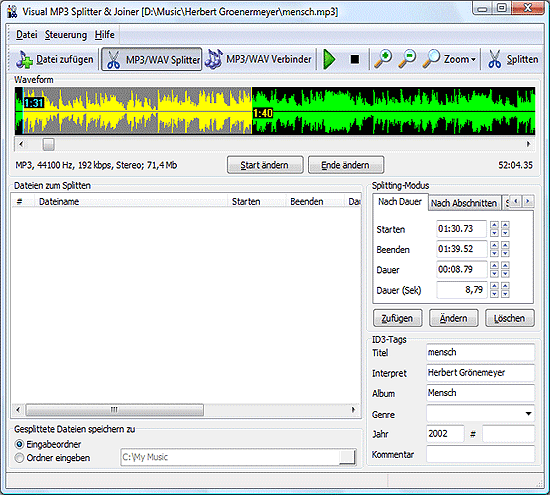Viewport: 550px width, 495px height.
Task: Zoom out with the minus magnifier icon
Action: point(407,59)
